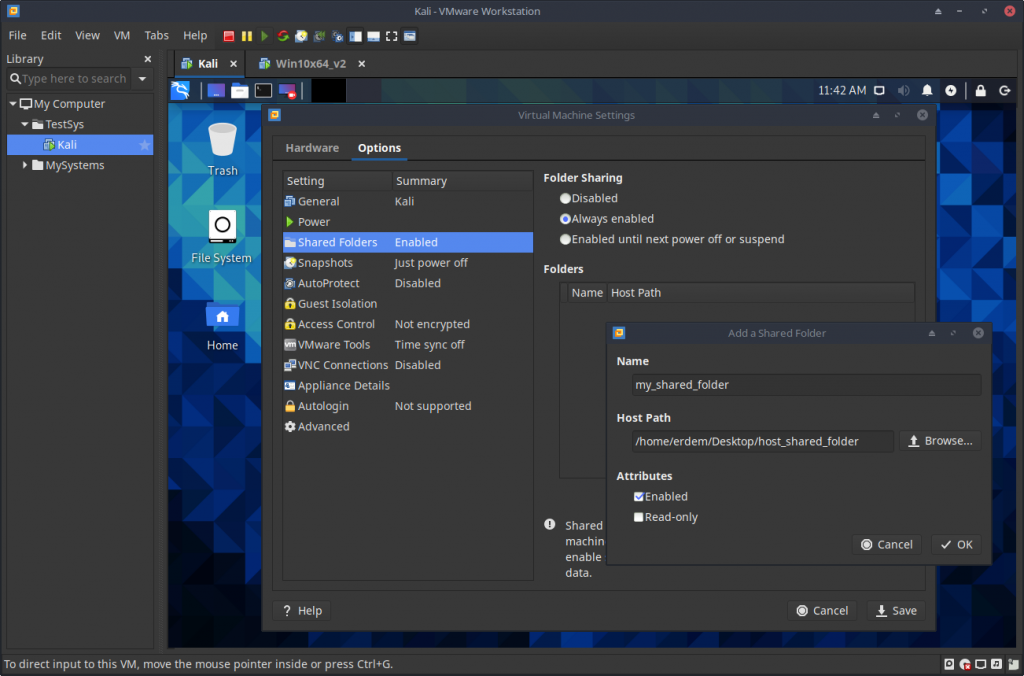
Task: Click the green Power On play icon
Action: [264, 36]
